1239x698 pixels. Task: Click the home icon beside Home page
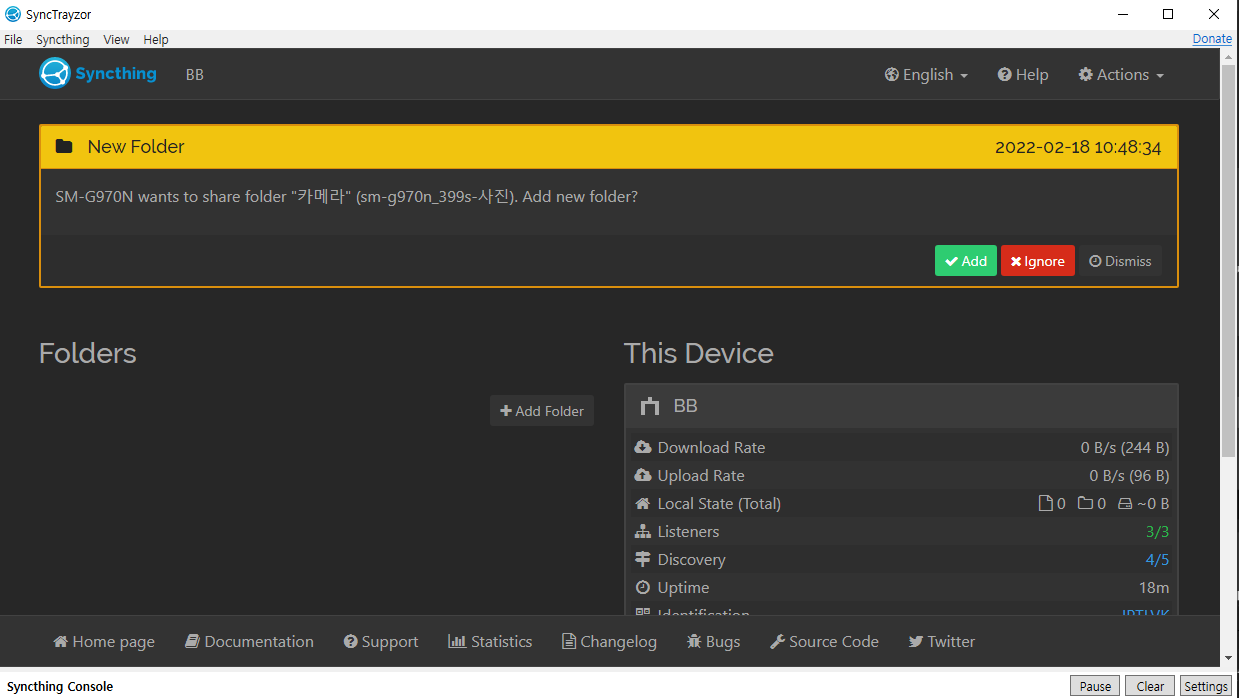[x=61, y=642]
